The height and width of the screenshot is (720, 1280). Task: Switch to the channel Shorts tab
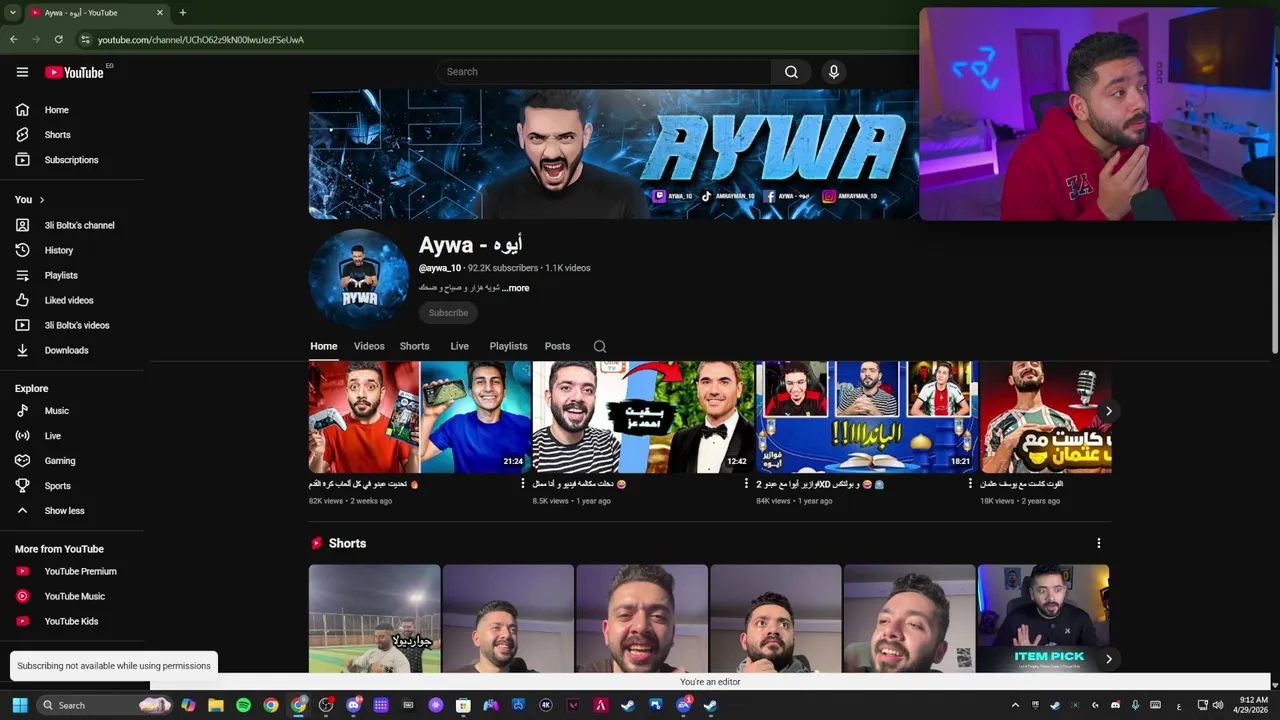(414, 346)
